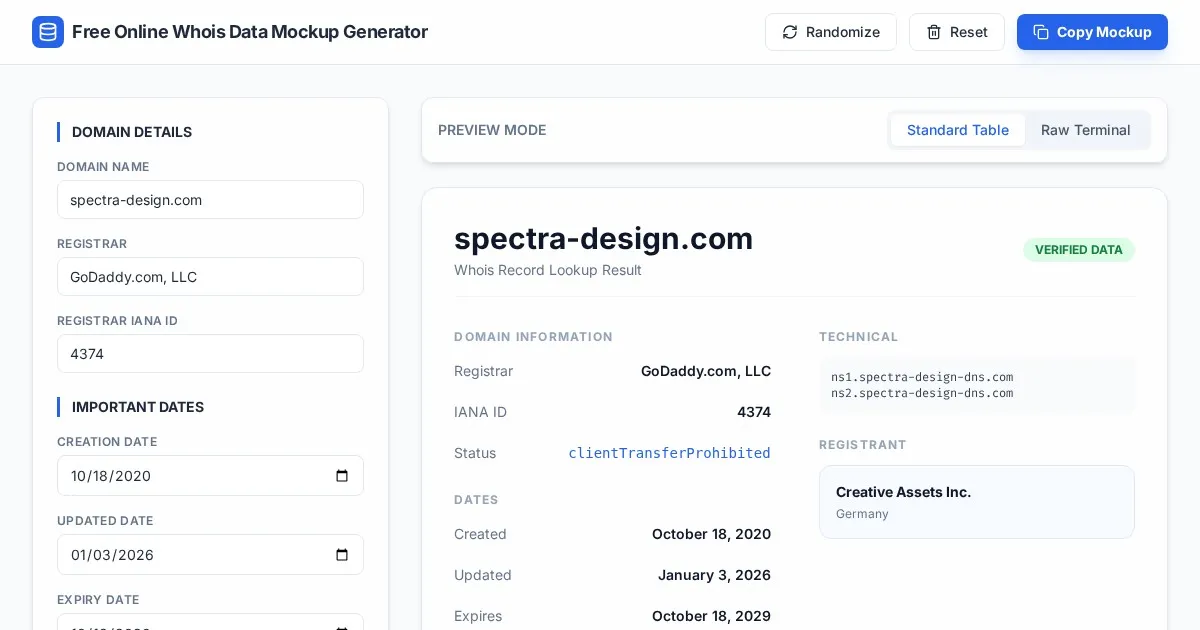Screen dimensions: 1200x630
Task: Click the Updated Date field value
Action: pos(112,555)
